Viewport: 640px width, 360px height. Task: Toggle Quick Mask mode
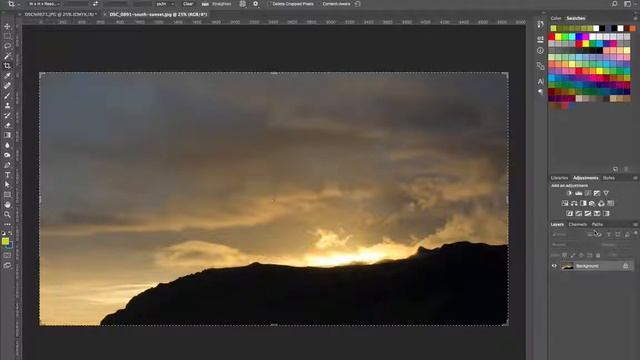pyautogui.click(x=7, y=256)
